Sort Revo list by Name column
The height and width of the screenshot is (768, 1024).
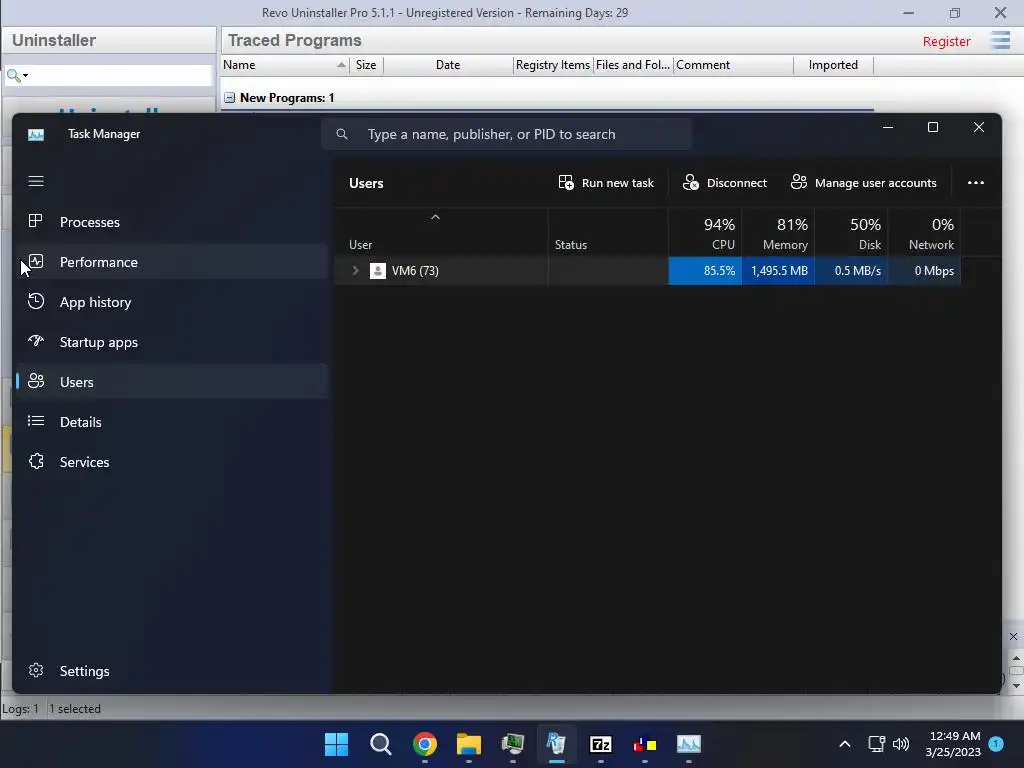point(285,65)
